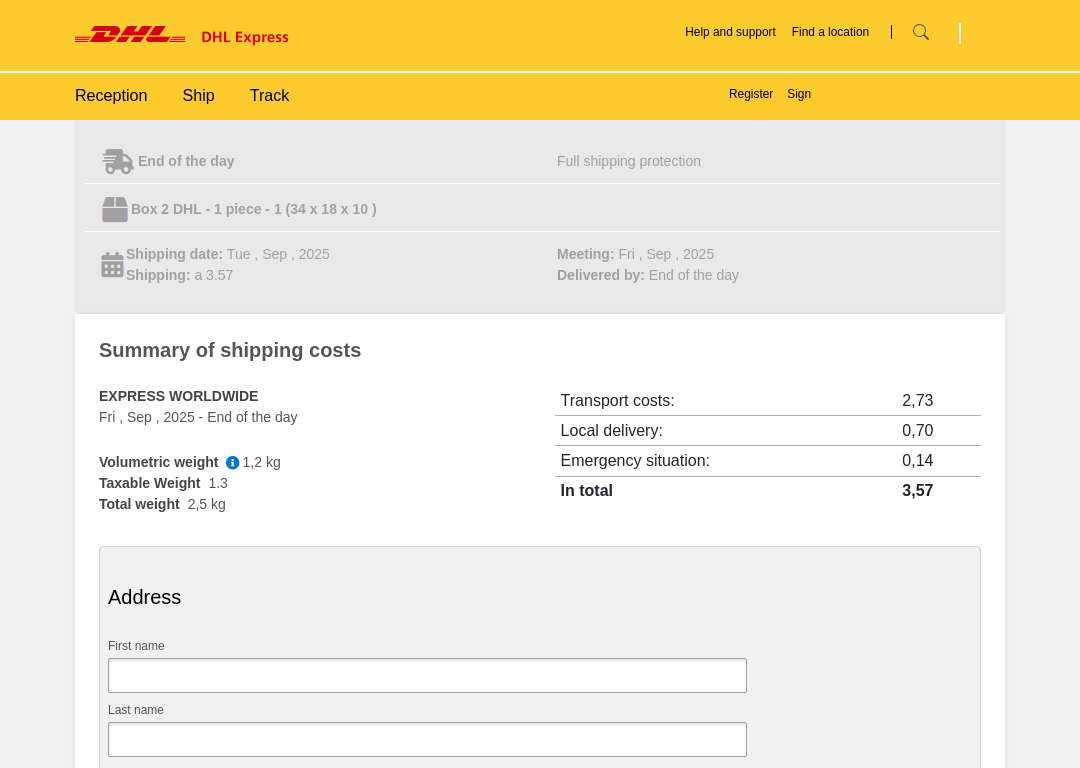Click the End of the day heading
This screenshot has height=768, width=1080.
pos(186,161)
